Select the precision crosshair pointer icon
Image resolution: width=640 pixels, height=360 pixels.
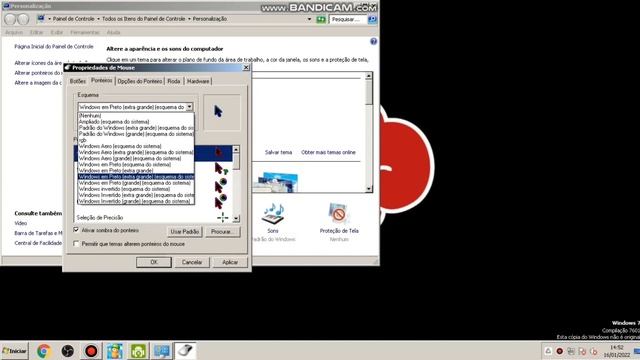(x=222, y=217)
